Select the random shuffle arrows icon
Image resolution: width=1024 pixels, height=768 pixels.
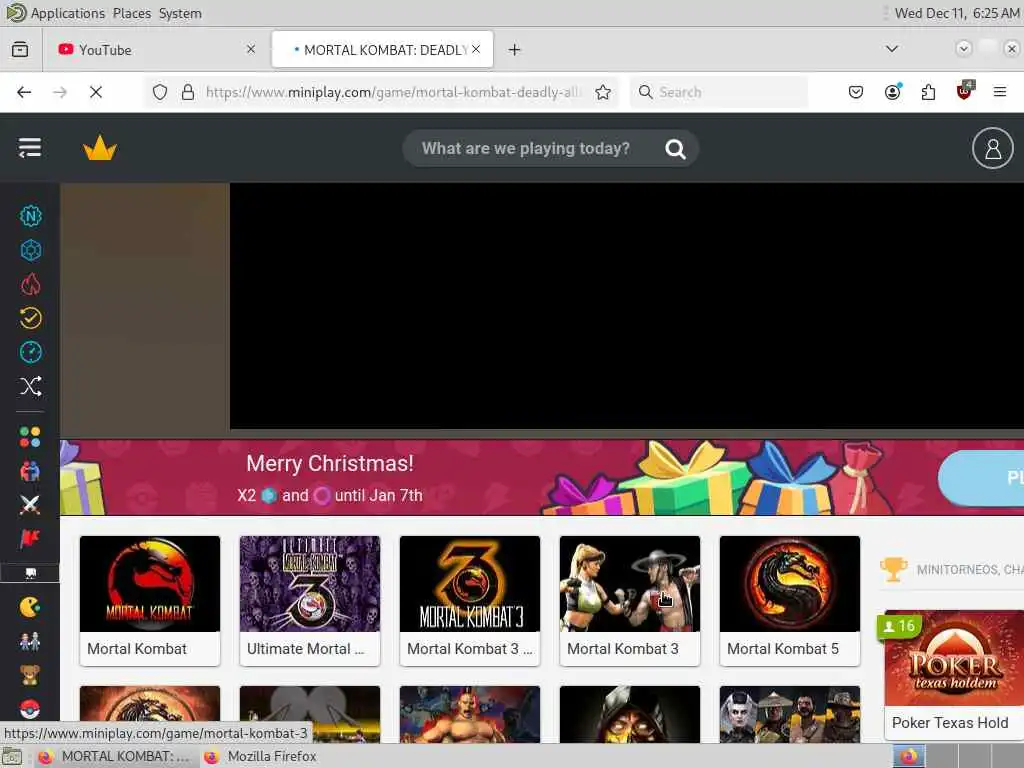click(x=30, y=386)
